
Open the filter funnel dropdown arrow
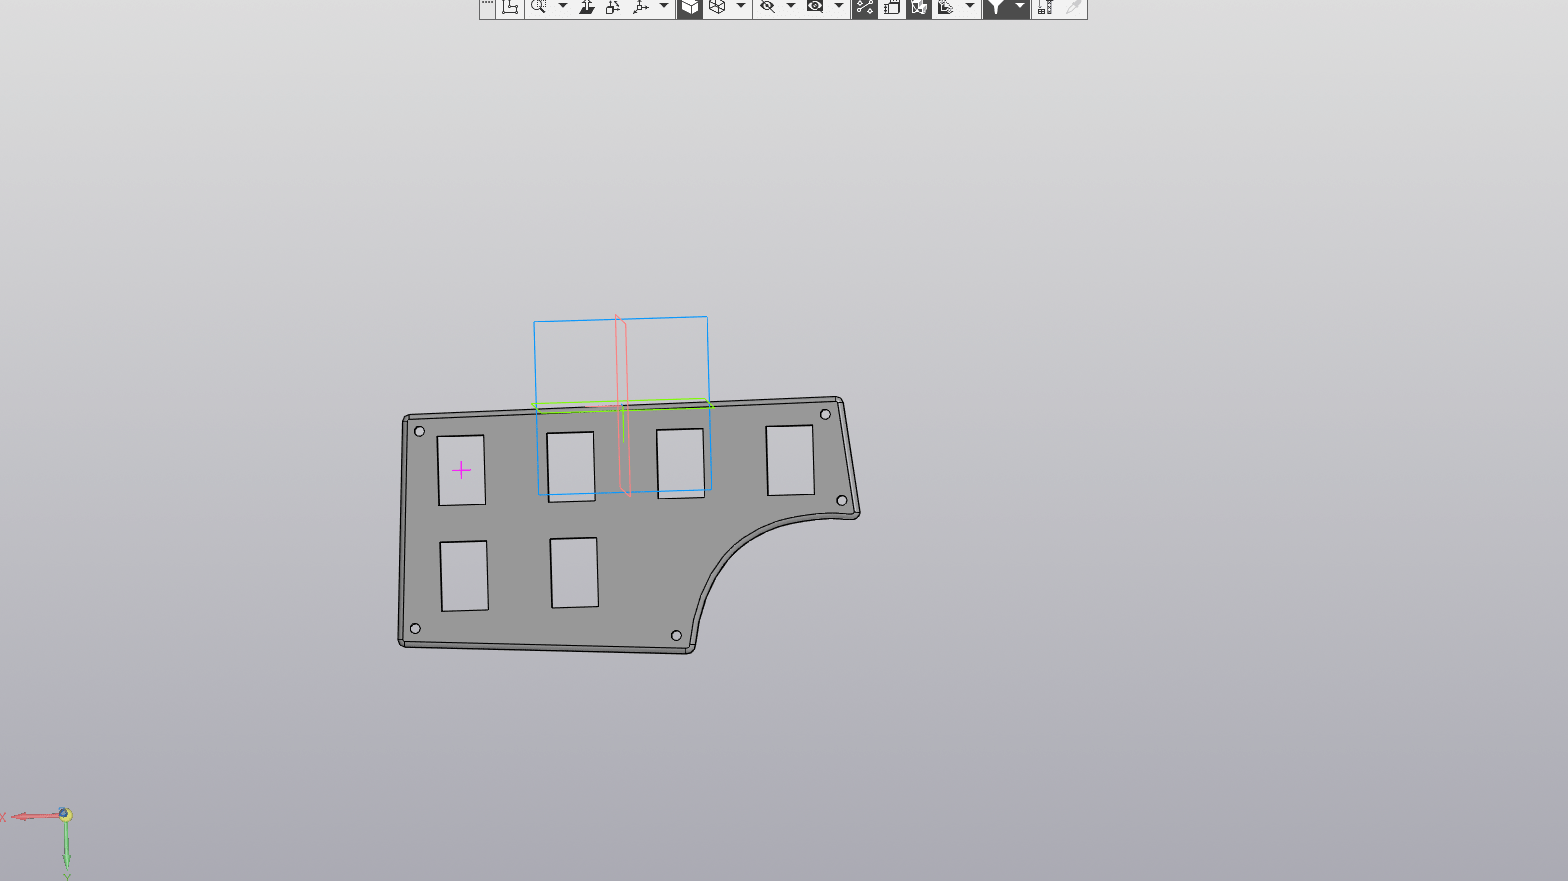click(x=1019, y=7)
